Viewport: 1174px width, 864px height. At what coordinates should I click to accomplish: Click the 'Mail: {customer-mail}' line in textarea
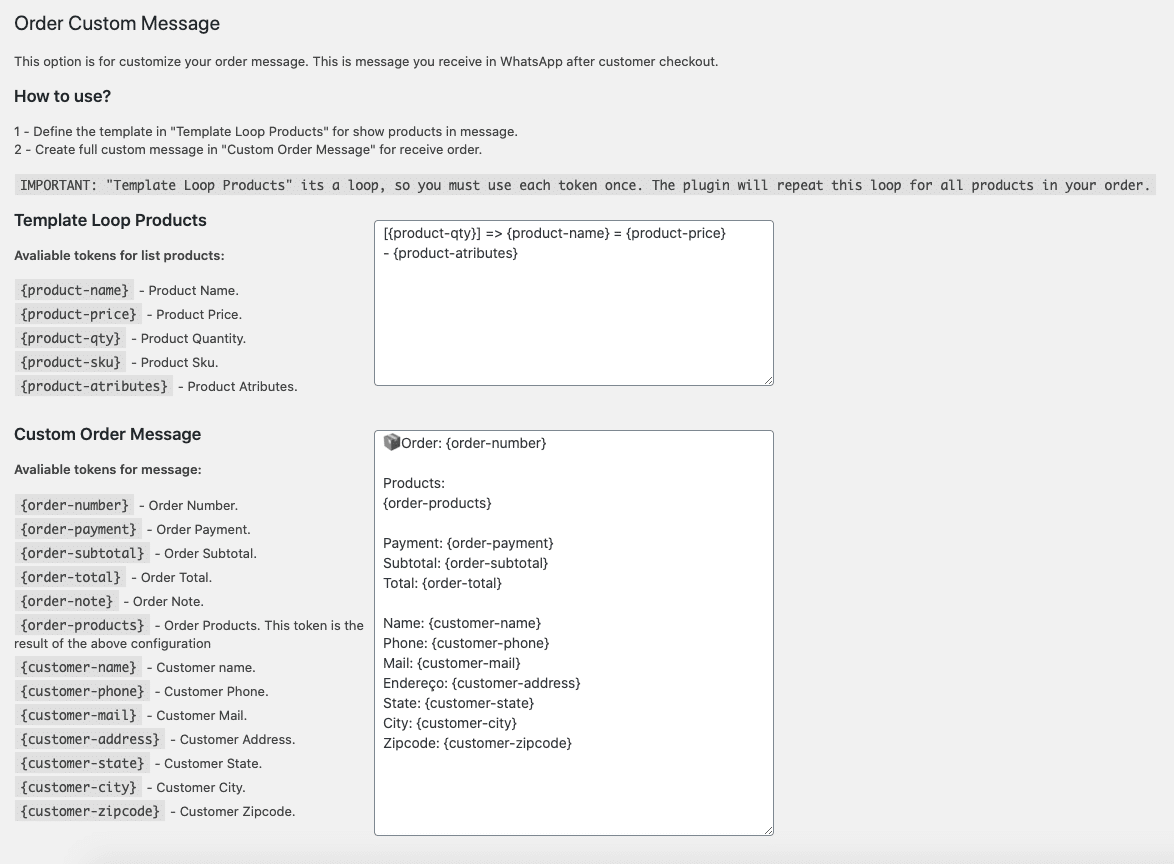click(x=451, y=663)
